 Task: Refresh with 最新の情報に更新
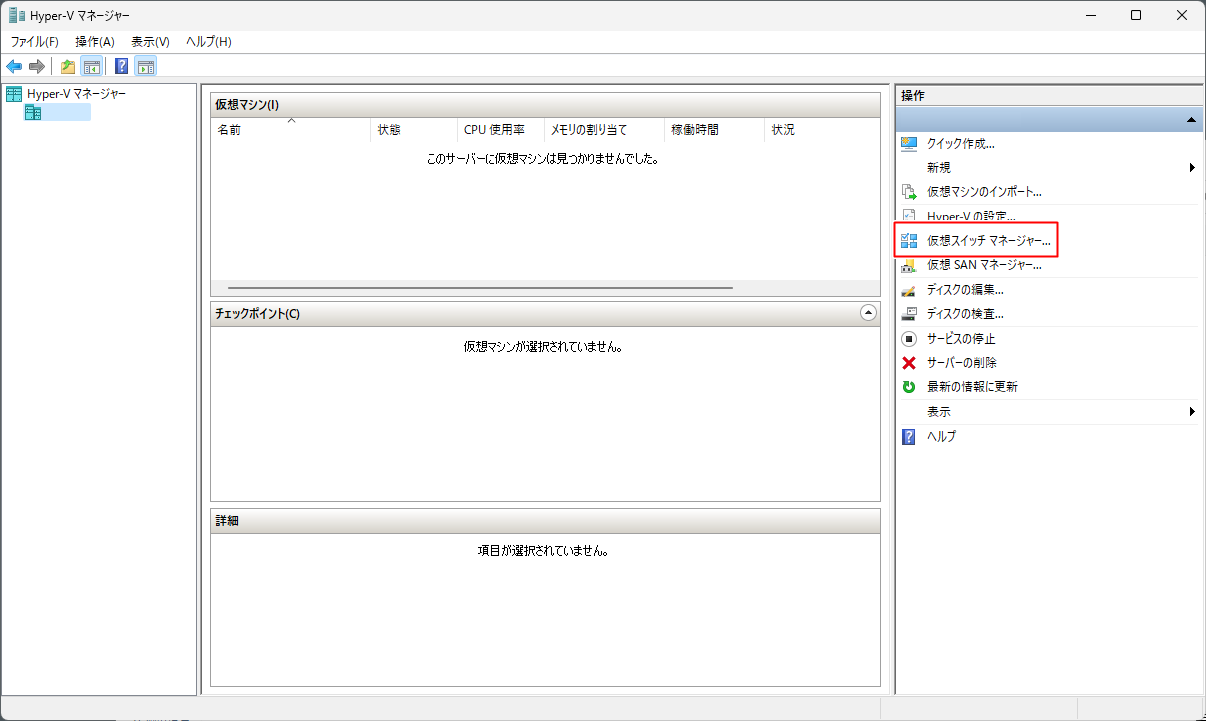point(972,387)
